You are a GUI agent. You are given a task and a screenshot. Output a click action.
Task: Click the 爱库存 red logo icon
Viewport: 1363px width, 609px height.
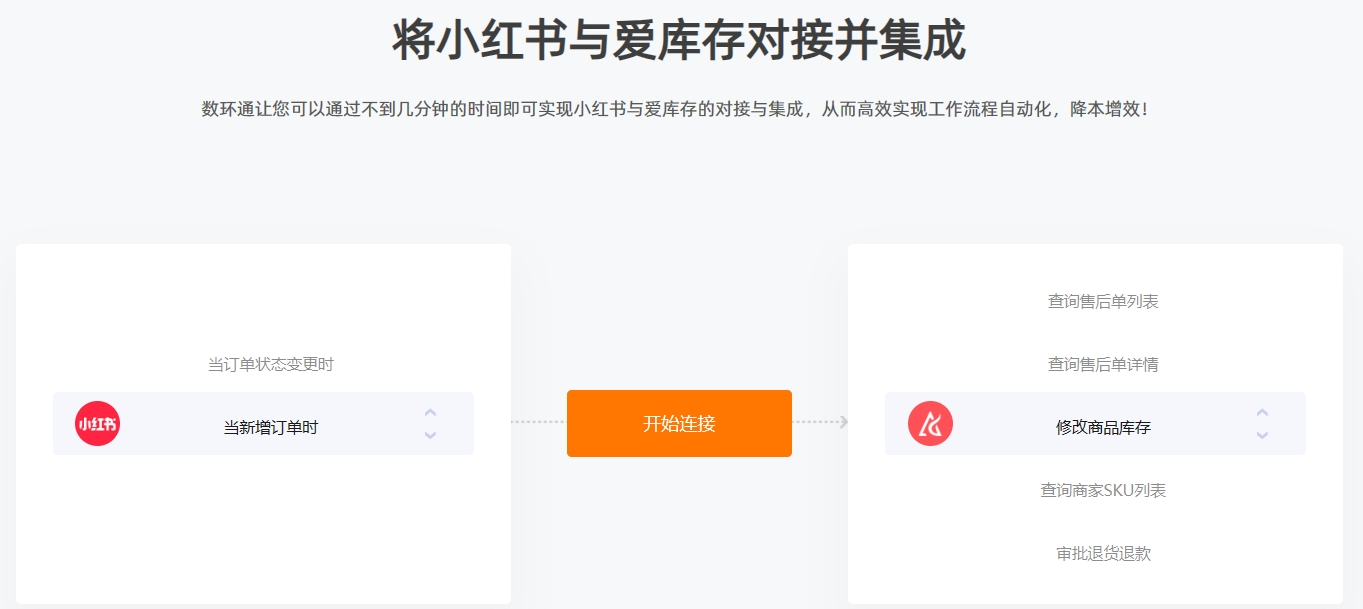(x=930, y=423)
